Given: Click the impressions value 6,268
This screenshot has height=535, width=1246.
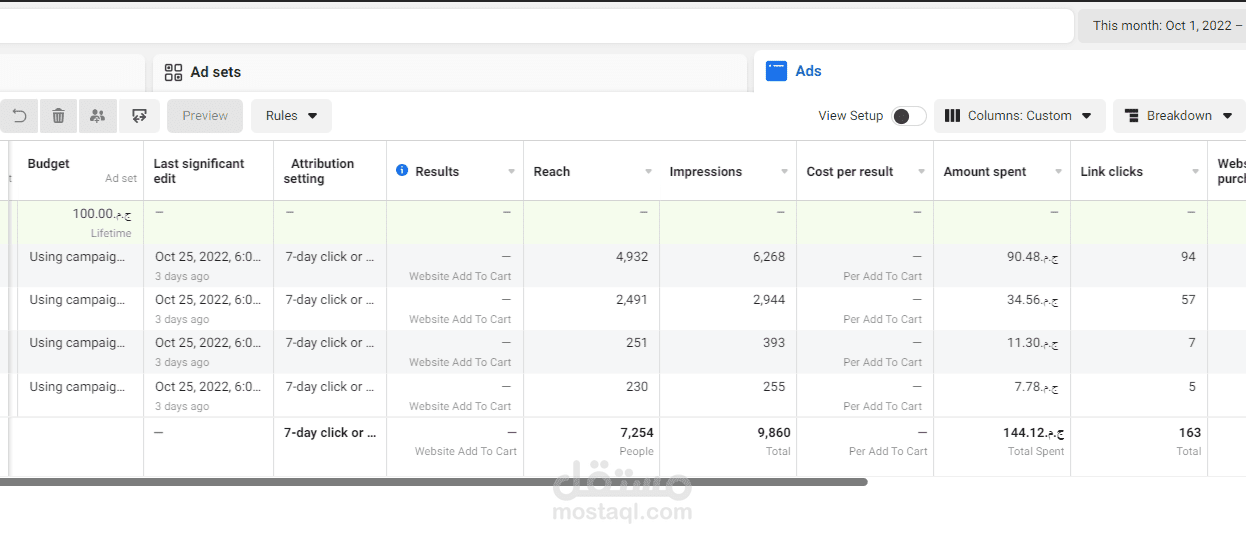Looking at the screenshot, I should pyautogui.click(x=768, y=257).
